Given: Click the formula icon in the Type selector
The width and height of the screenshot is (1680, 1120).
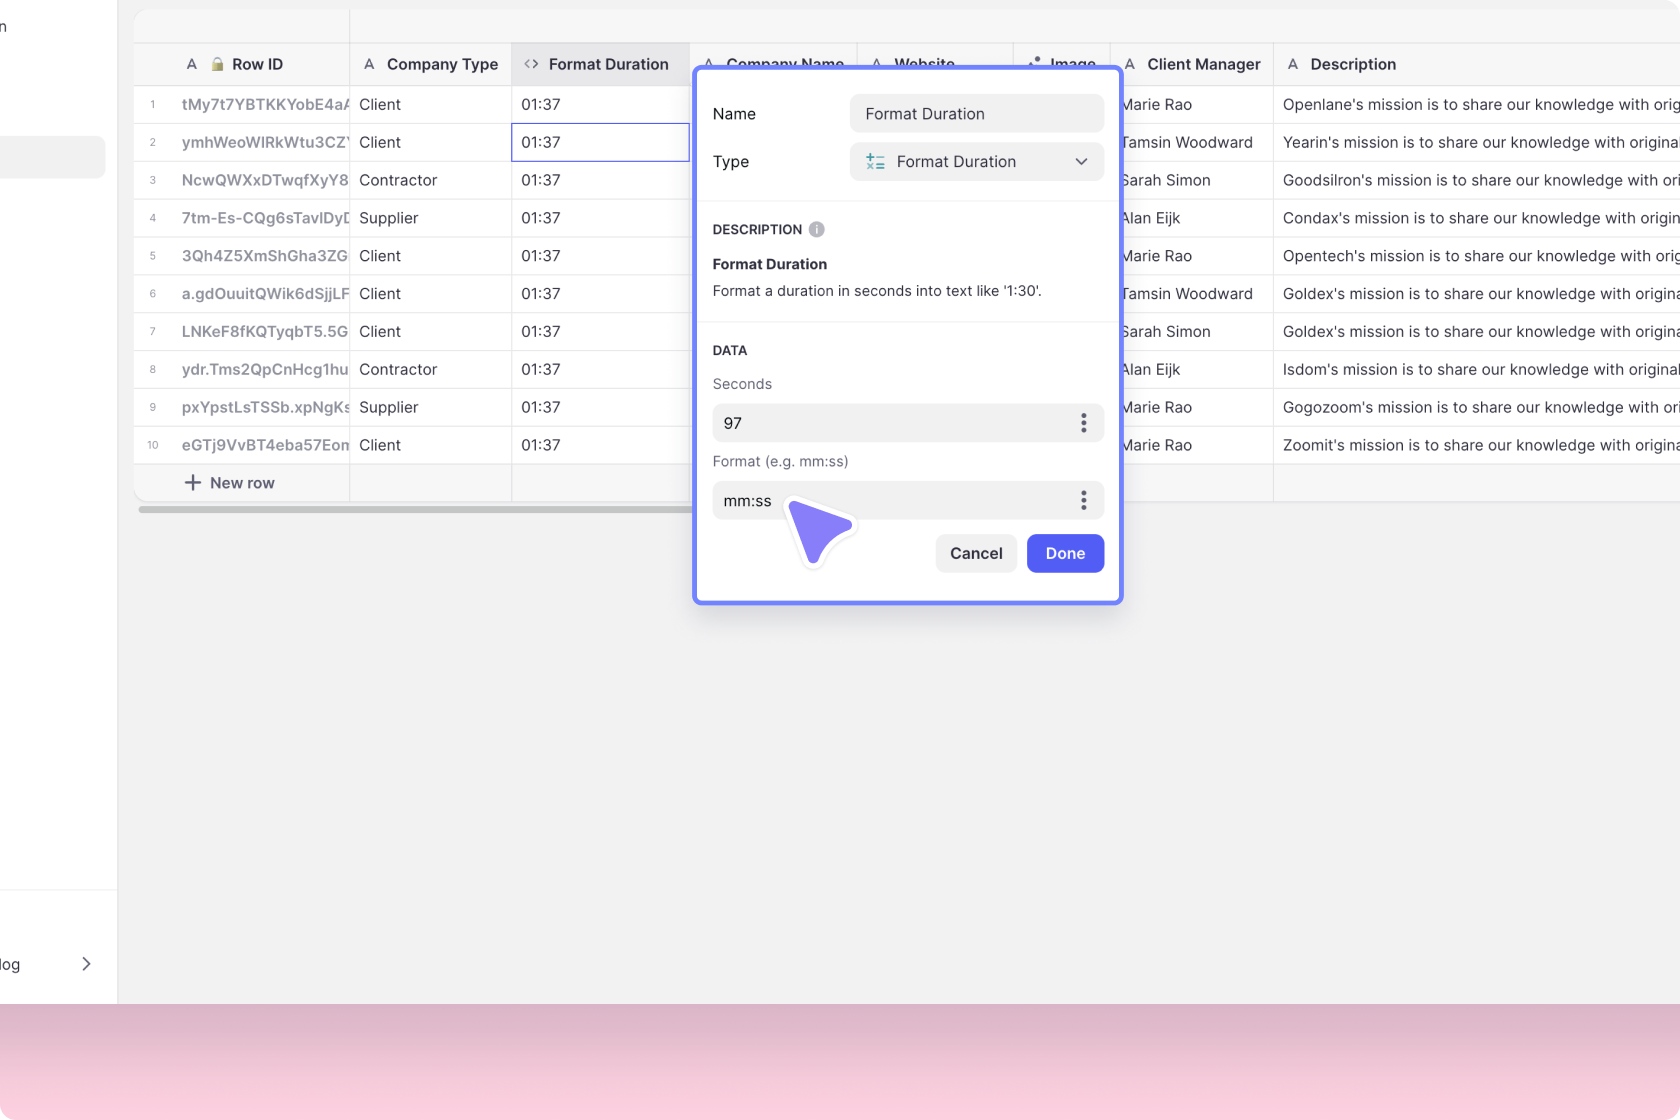Looking at the screenshot, I should click(x=874, y=161).
